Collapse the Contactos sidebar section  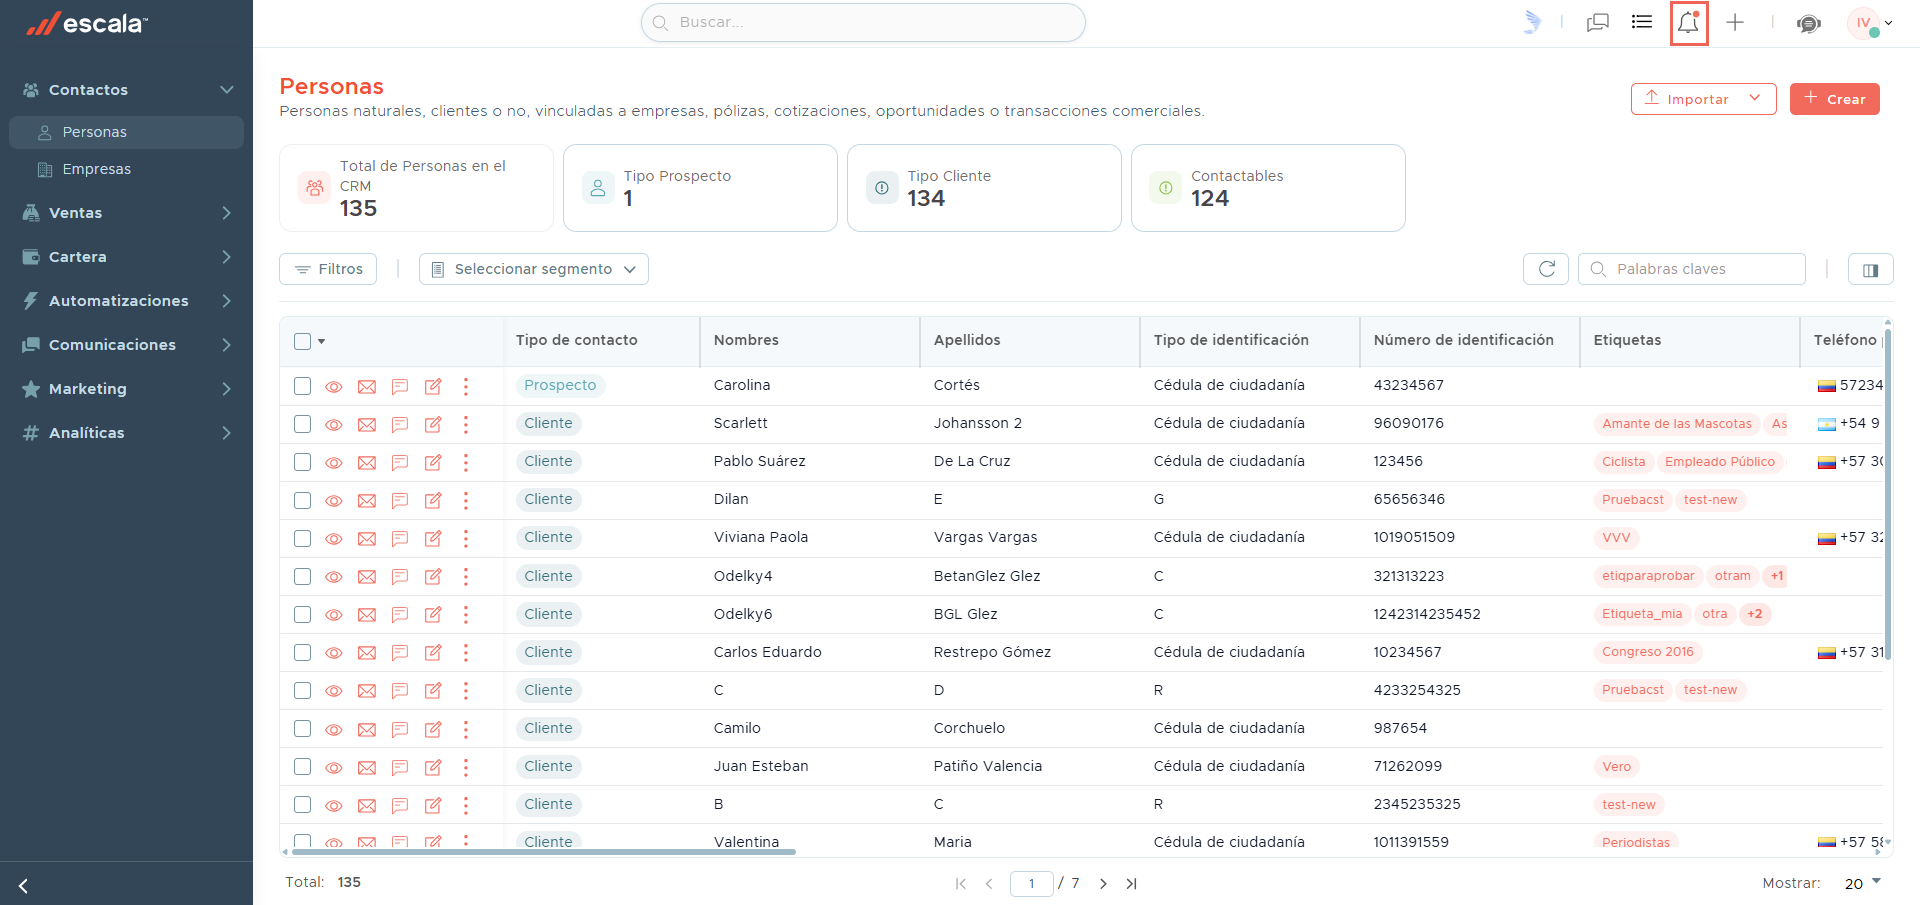tap(127, 90)
